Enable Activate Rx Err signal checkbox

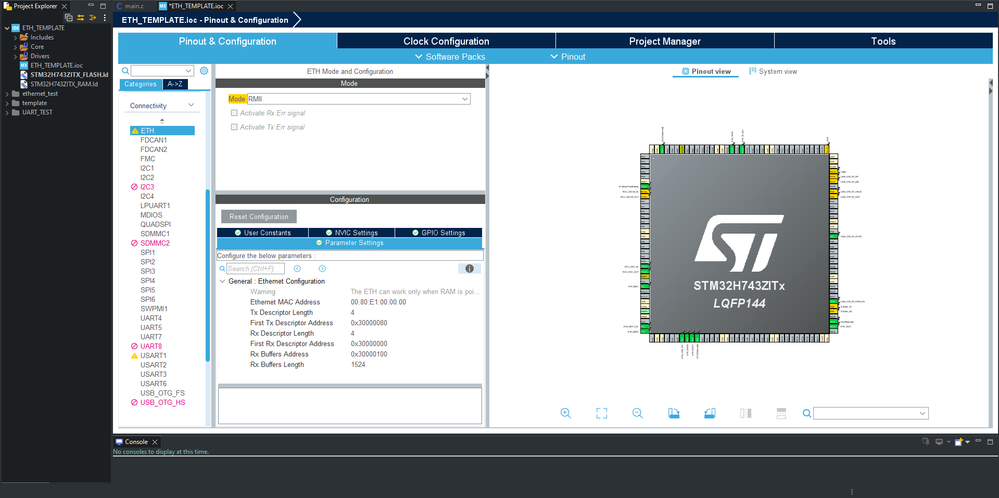[234, 113]
